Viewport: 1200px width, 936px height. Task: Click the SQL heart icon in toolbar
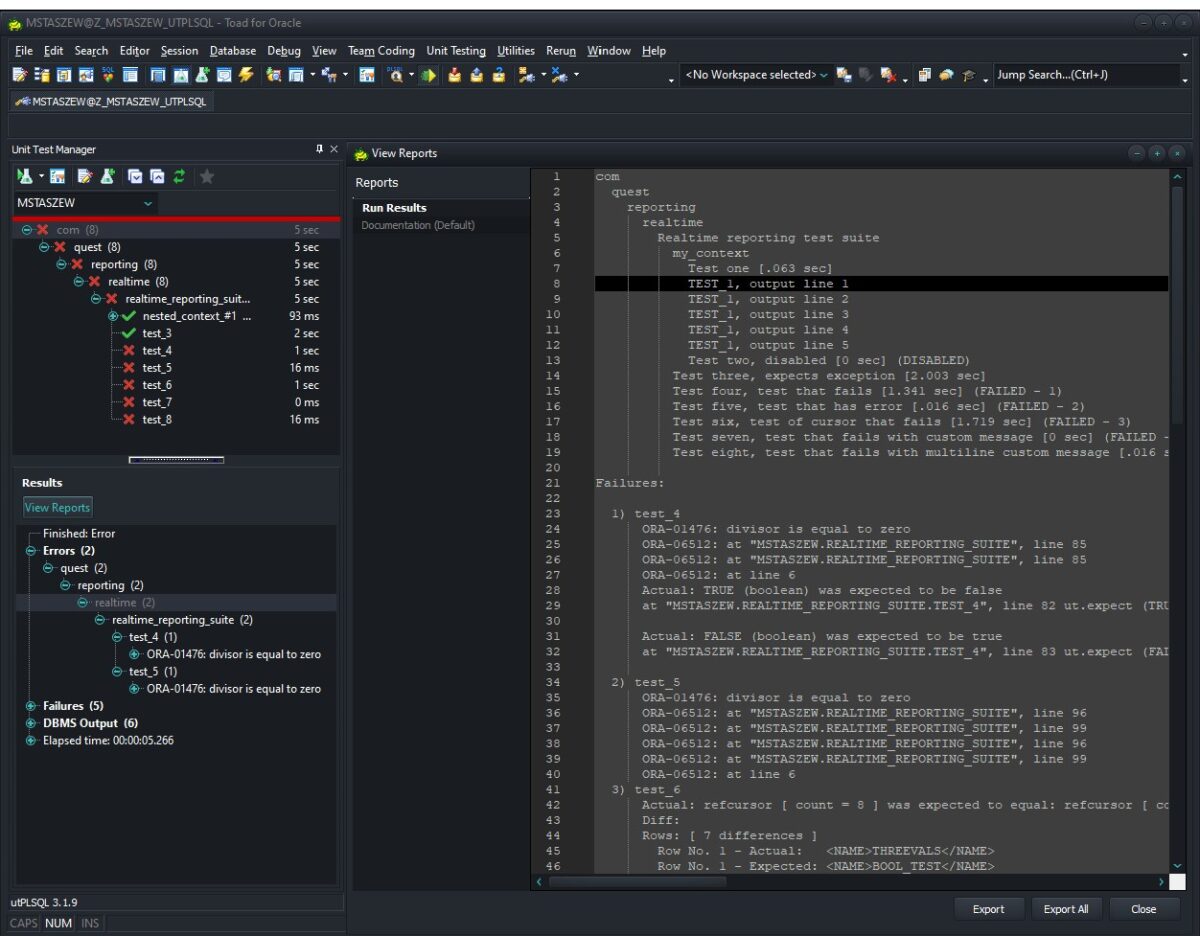pos(108,75)
